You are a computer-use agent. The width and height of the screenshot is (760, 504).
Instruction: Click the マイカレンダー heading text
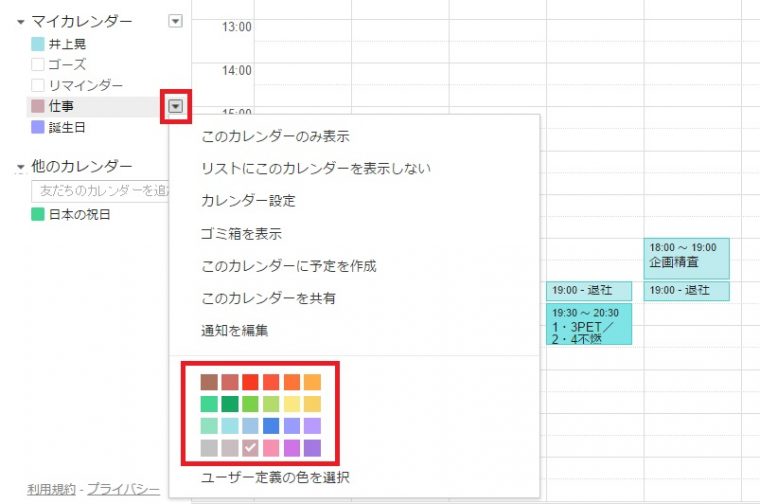tap(81, 21)
